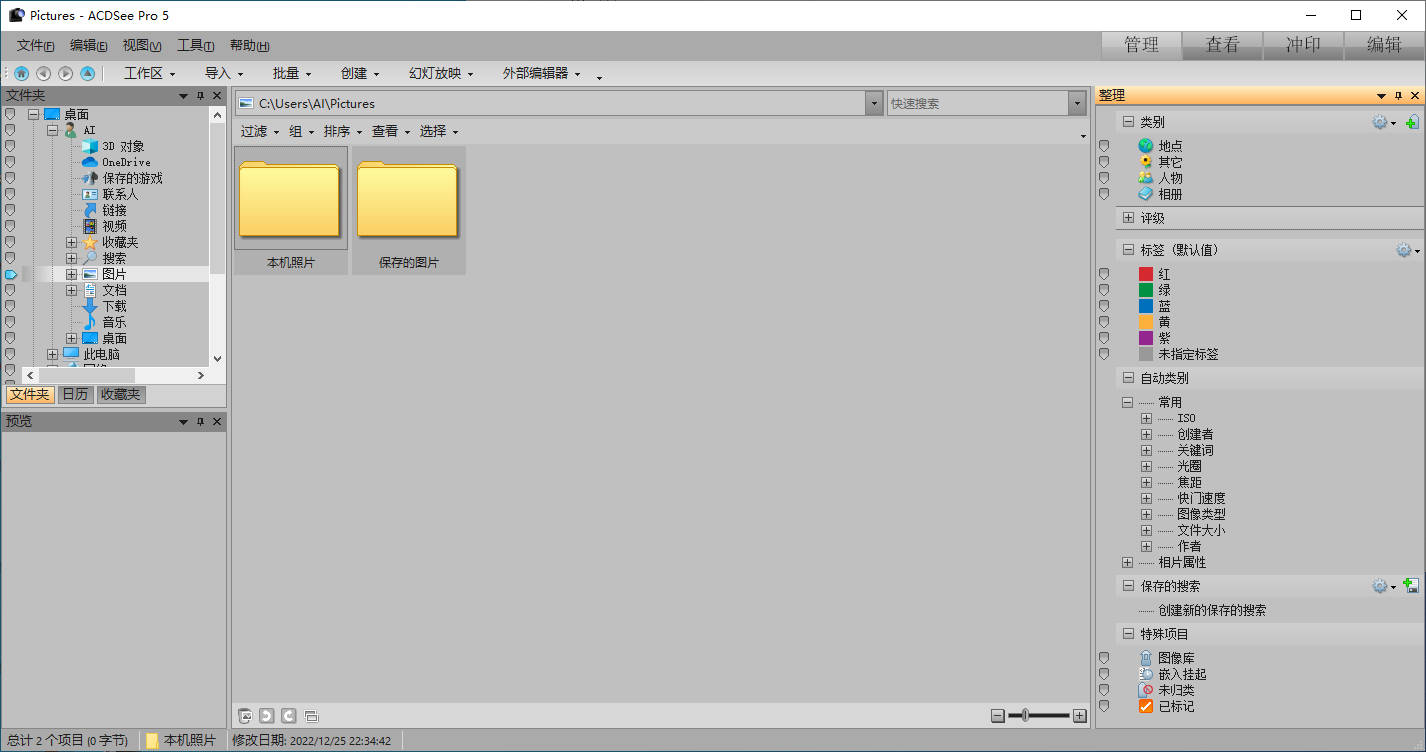Click the 幻灯放映 toolbar button
This screenshot has height=752, width=1426.
point(441,73)
